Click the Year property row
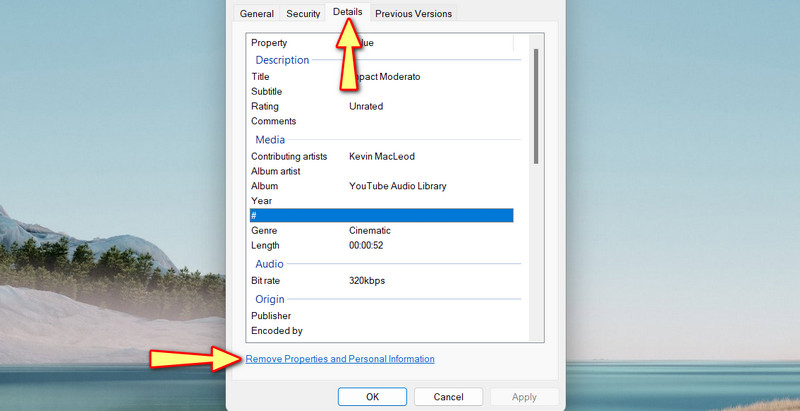 pyautogui.click(x=262, y=200)
